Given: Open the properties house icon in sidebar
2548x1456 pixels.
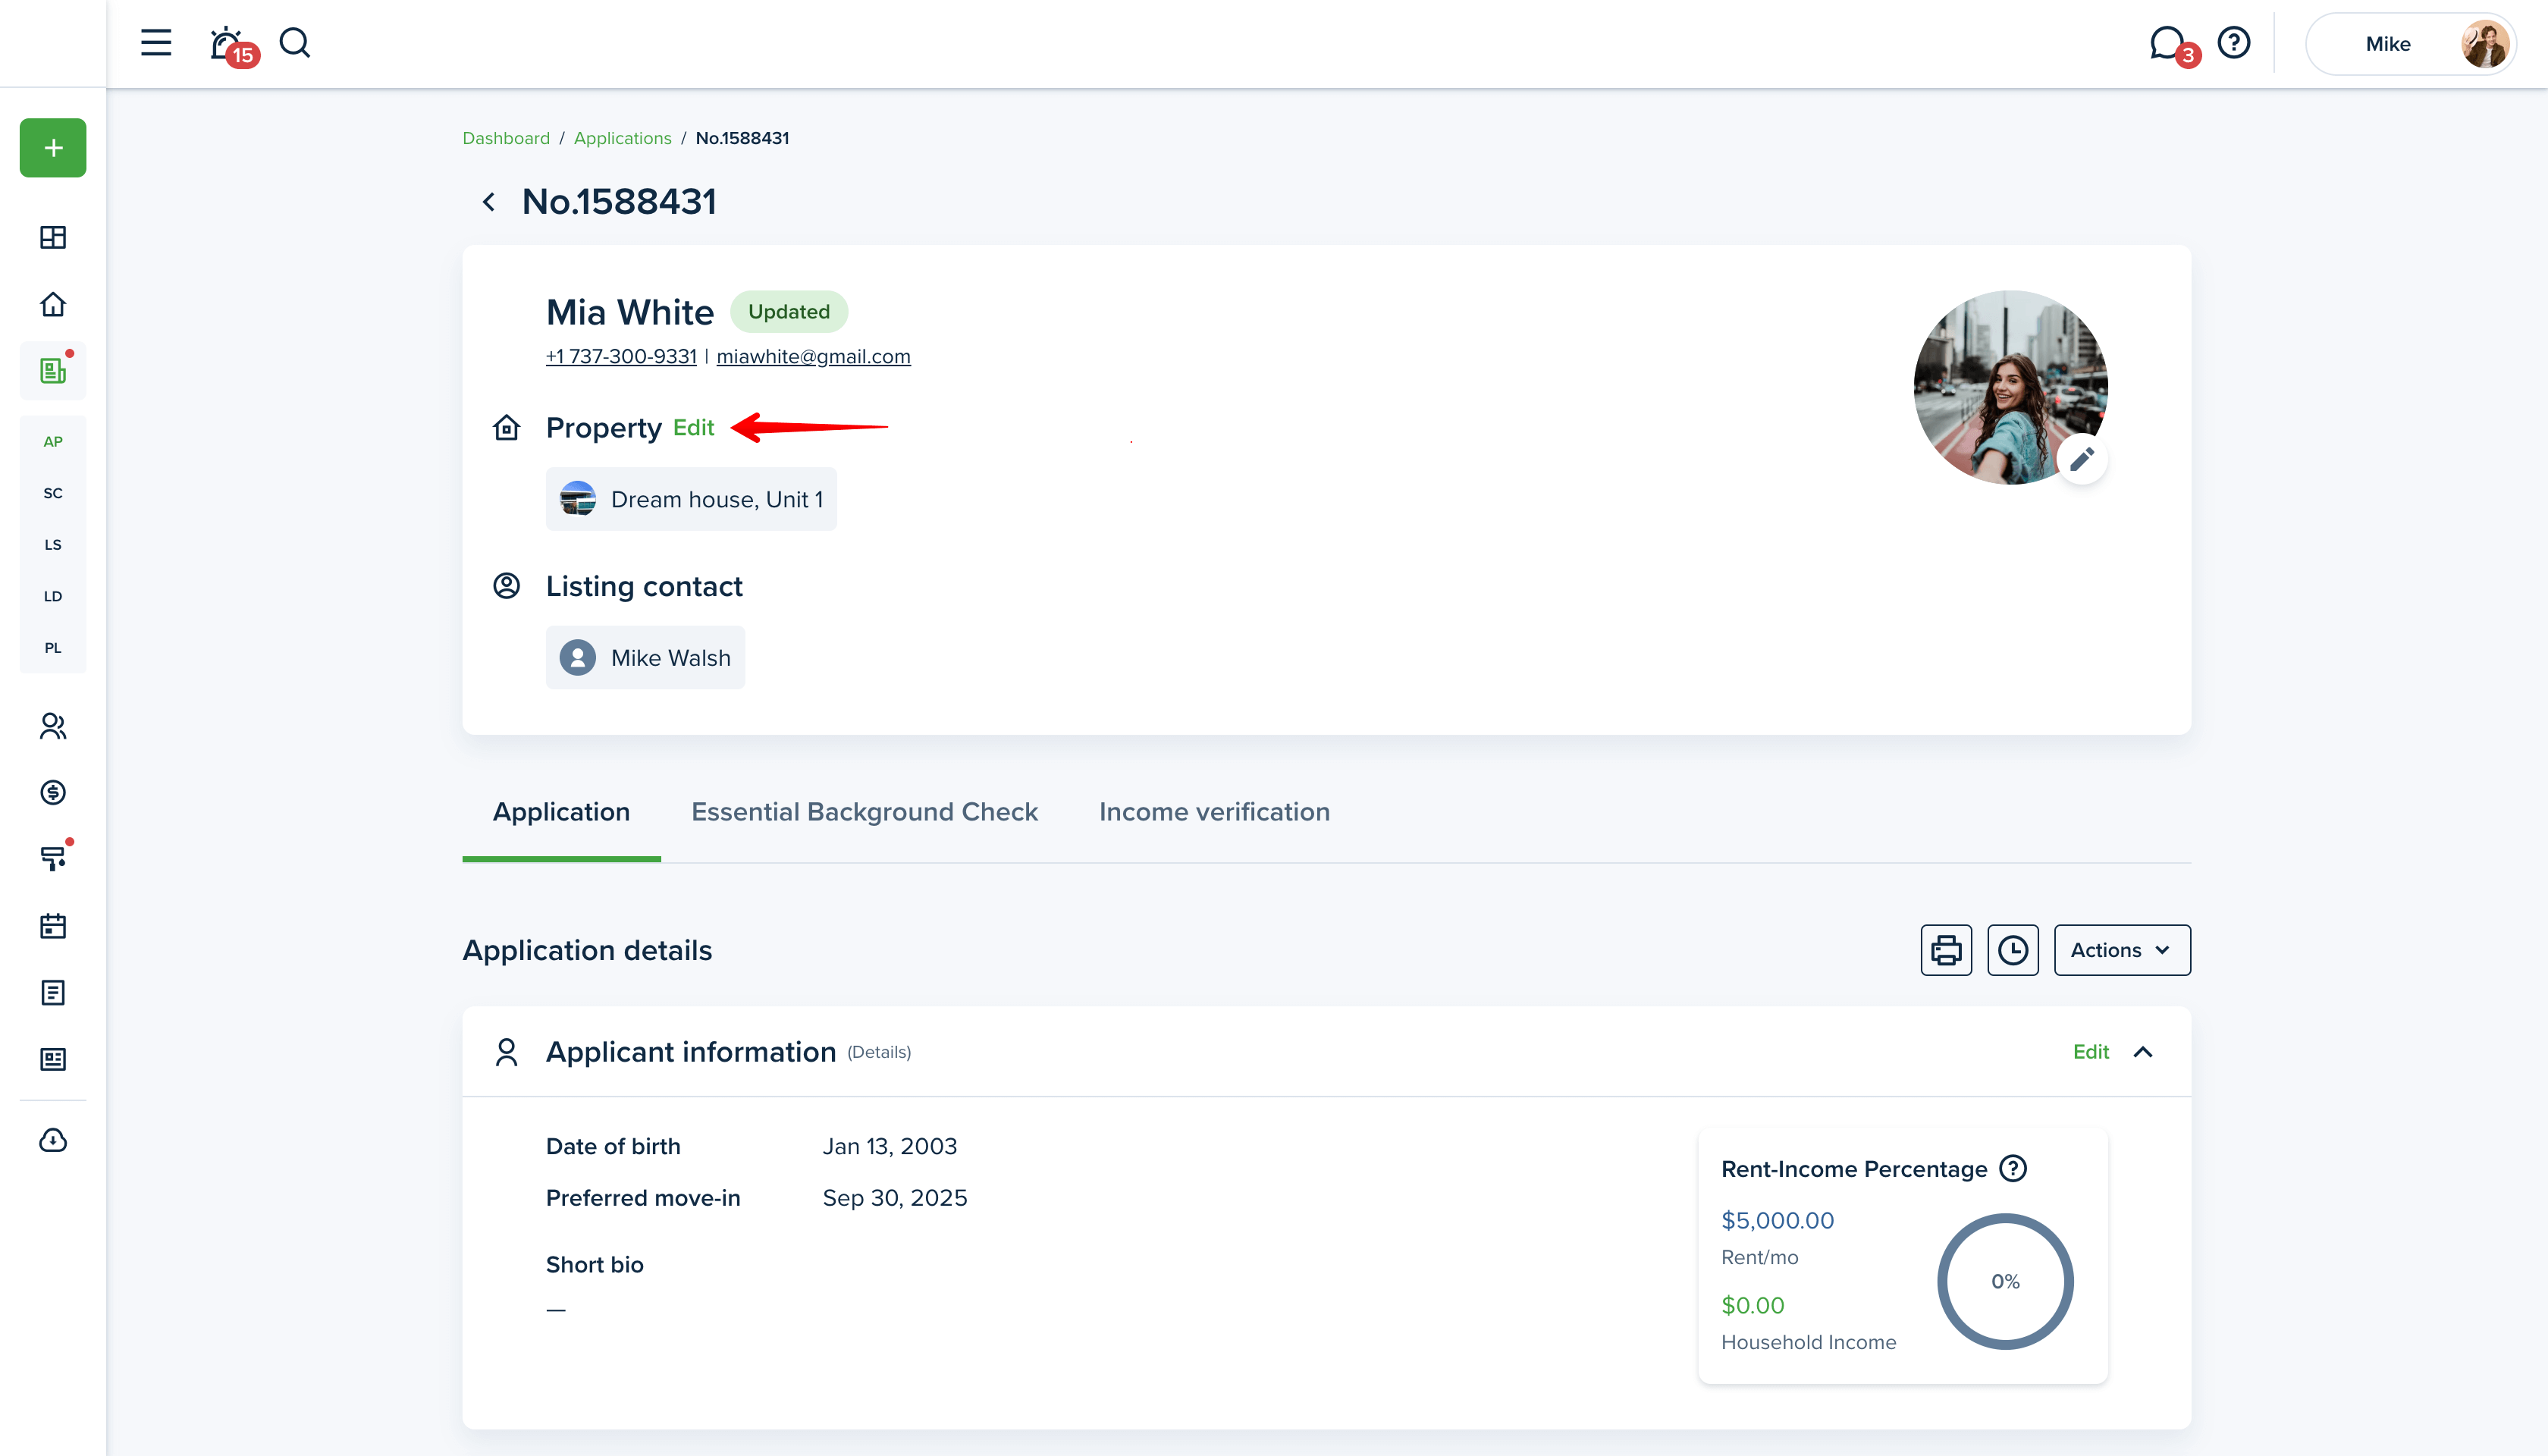Looking at the screenshot, I should tap(53, 304).
